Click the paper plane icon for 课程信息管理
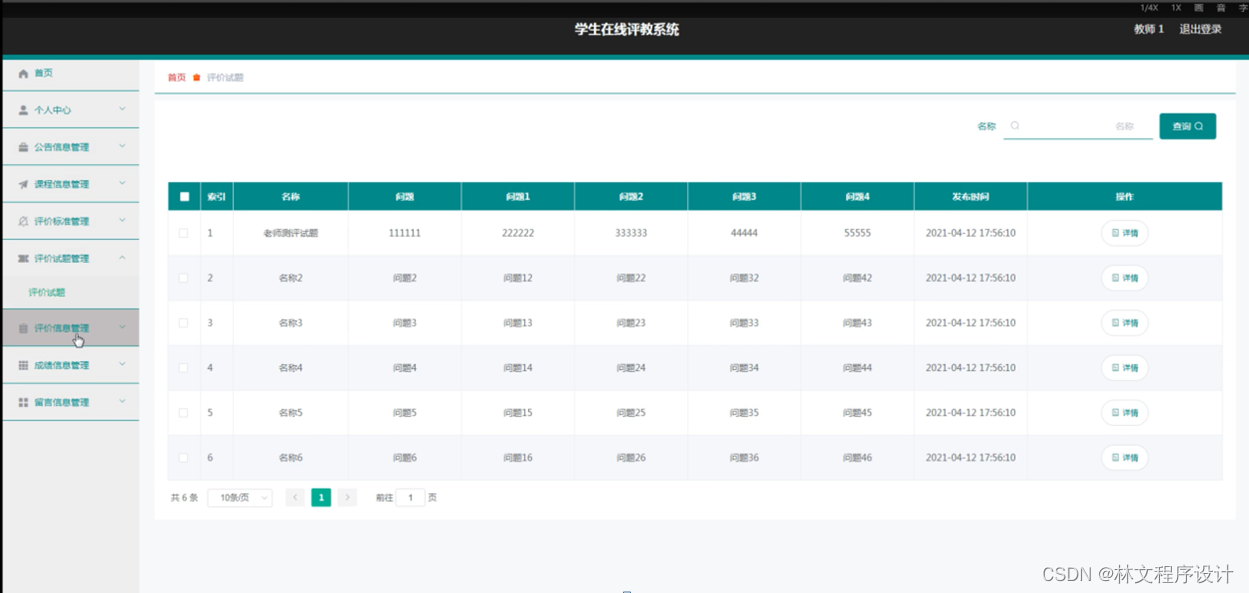The image size is (1249, 593). click(x=24, y=184)
